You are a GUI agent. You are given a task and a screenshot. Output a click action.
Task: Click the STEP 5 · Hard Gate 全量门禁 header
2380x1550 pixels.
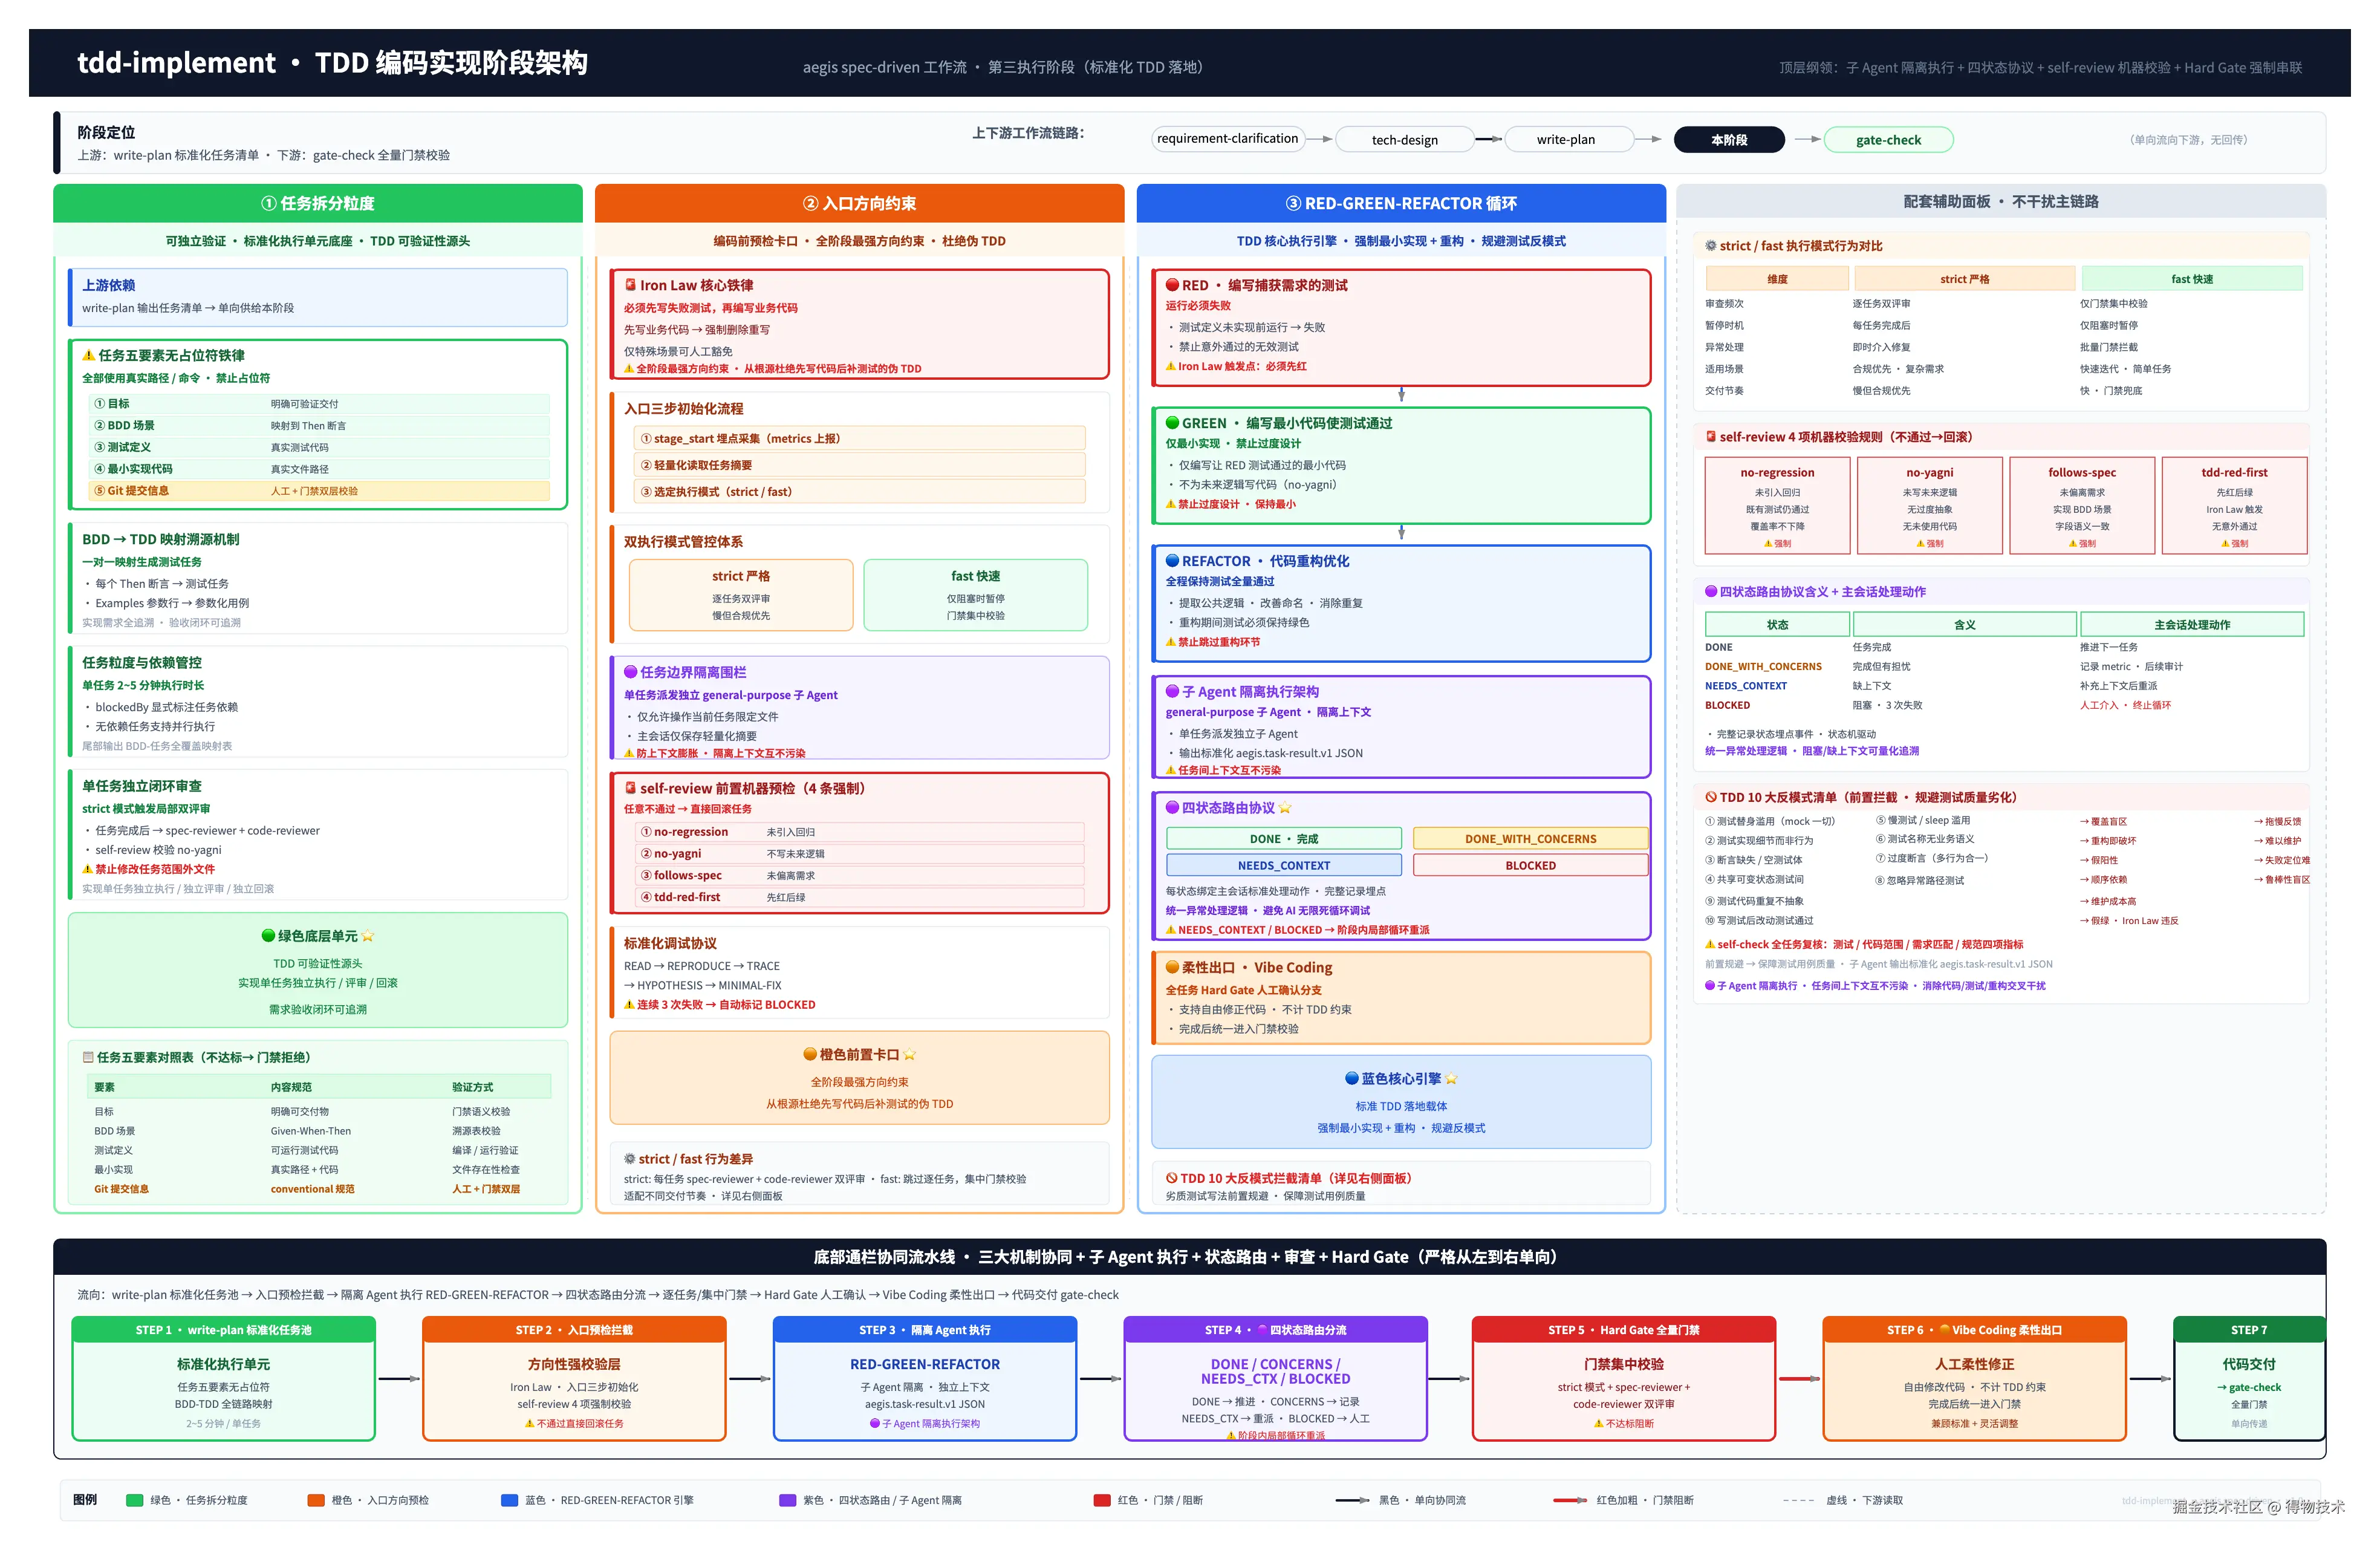(x=1624, y=1330)
